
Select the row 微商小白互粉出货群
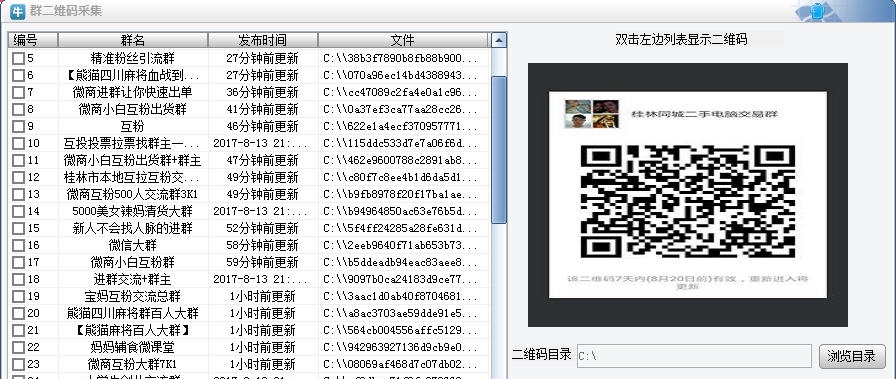click(x=250, y=109)
